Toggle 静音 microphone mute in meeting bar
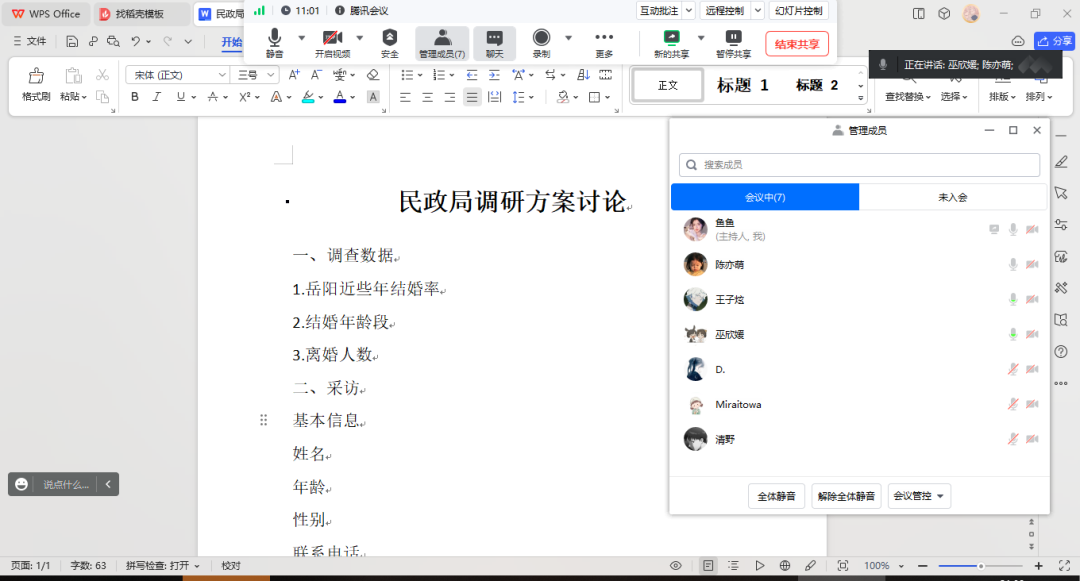 [274, 38]
